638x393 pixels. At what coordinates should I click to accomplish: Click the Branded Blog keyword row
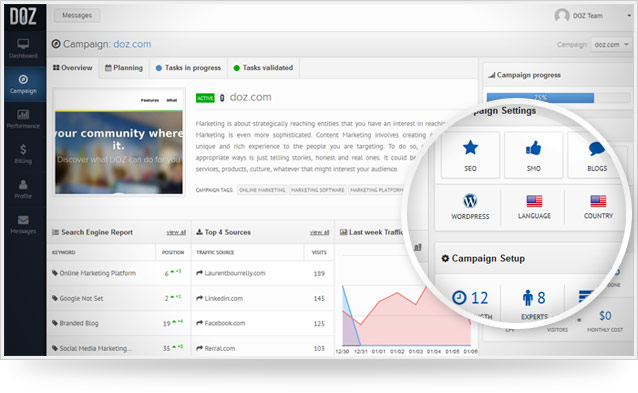119,323
